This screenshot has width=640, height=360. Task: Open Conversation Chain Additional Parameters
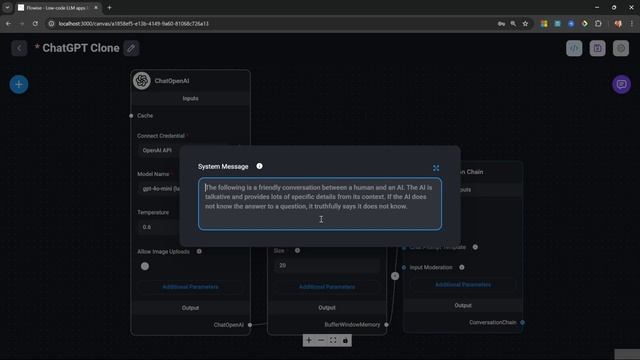click(x=463, y=285)
